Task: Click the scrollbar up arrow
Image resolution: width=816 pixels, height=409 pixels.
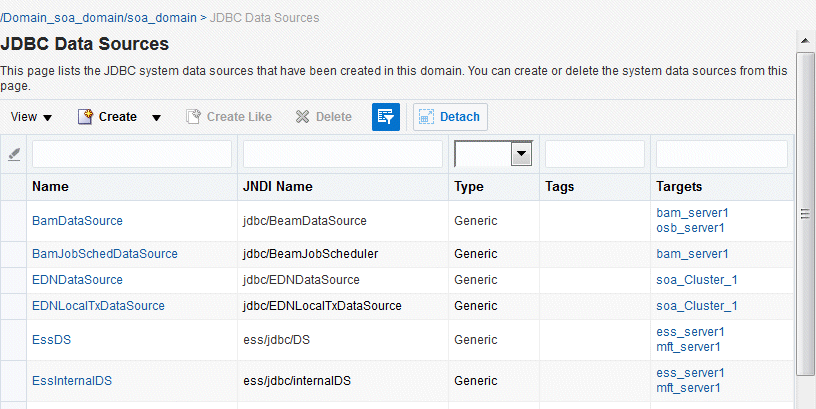Action: (x=806, y=41)
